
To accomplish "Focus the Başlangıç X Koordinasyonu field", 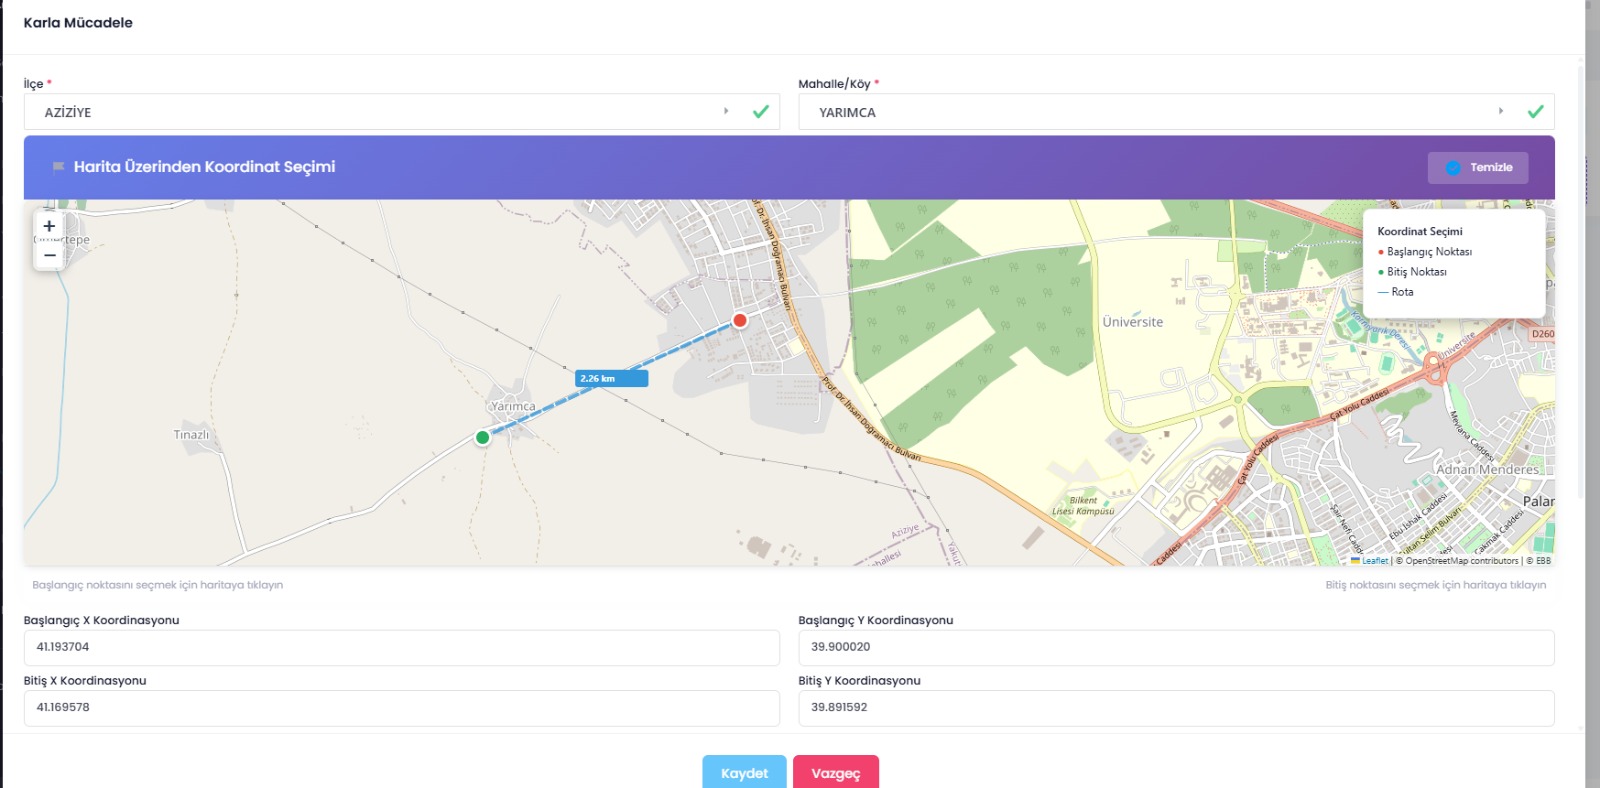I will (x=401, y=647).
